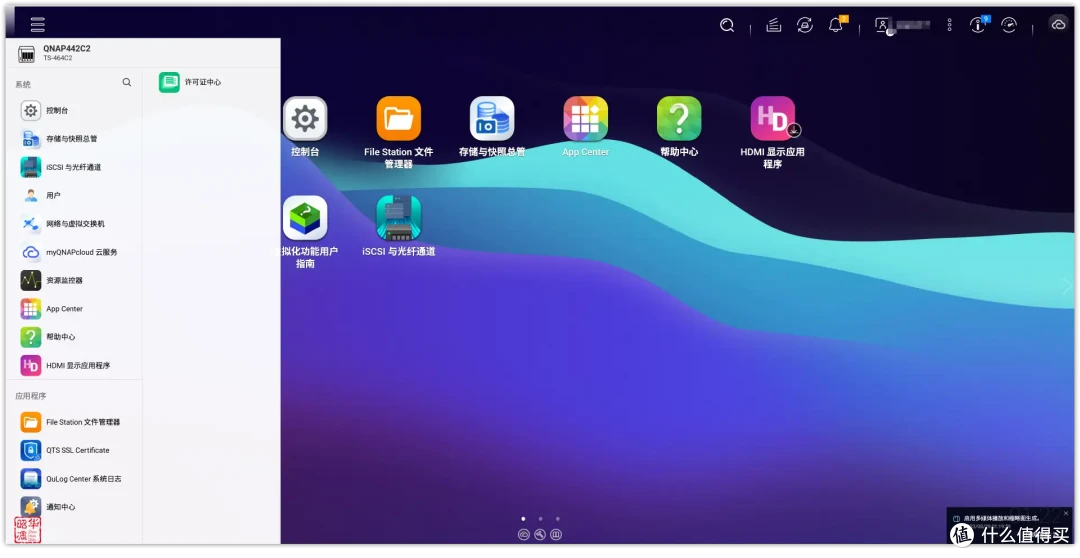Click the feedback book round icon at bottom
1080x558 pixels.
tap(556, 535)
